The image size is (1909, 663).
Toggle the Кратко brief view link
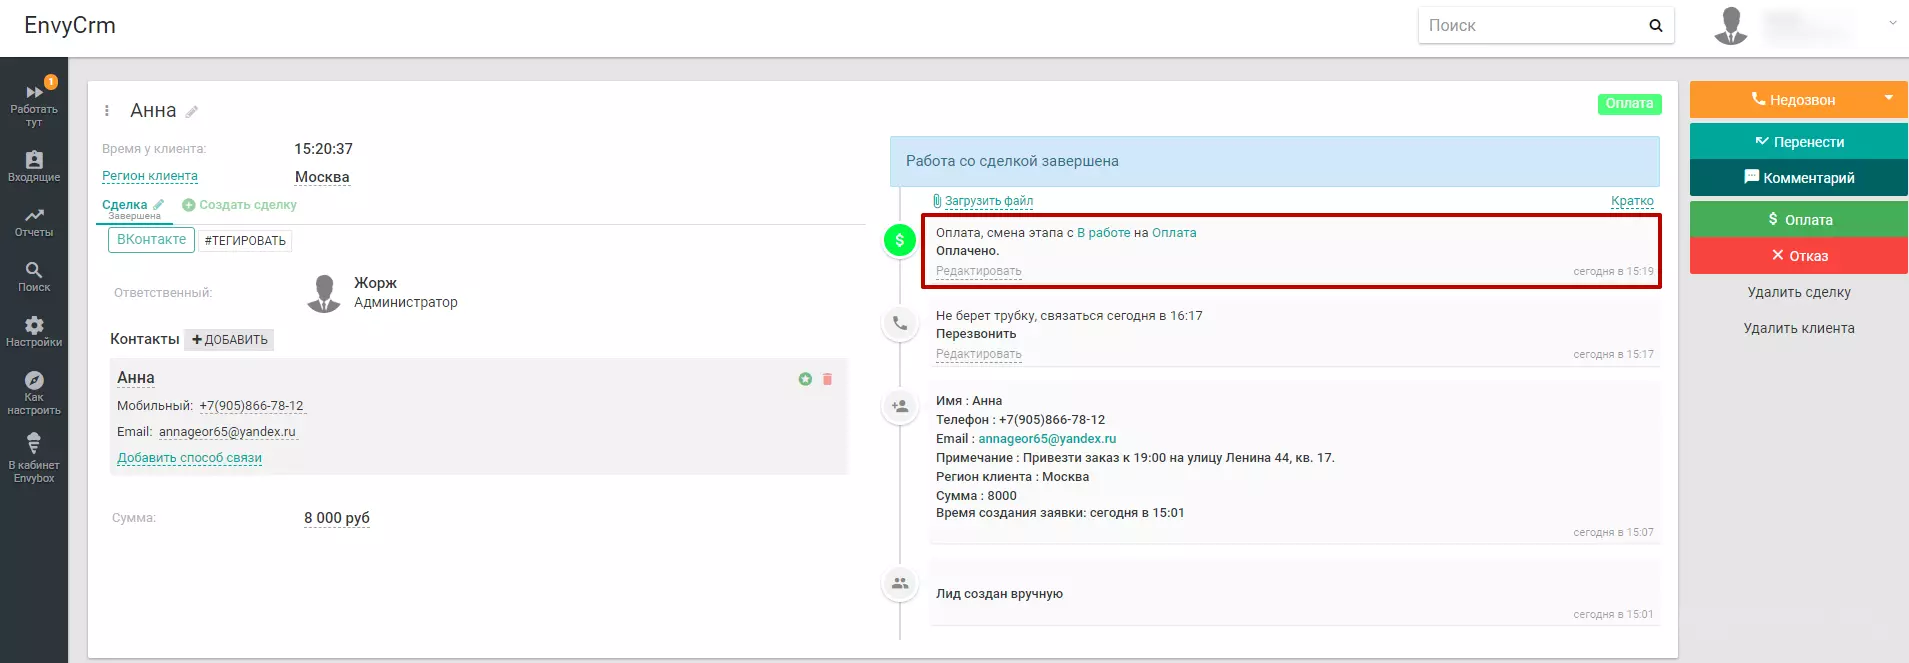coord(1632,201)
